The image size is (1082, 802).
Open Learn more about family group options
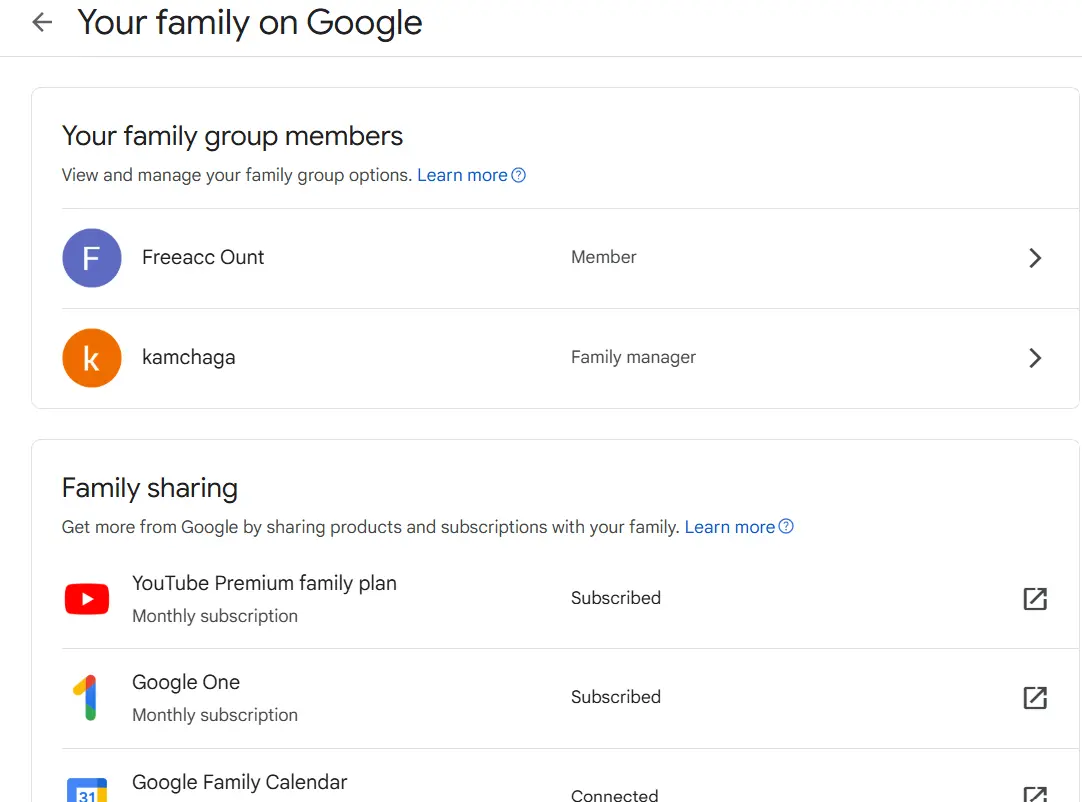pyautogui.click(x=462, y=175)
